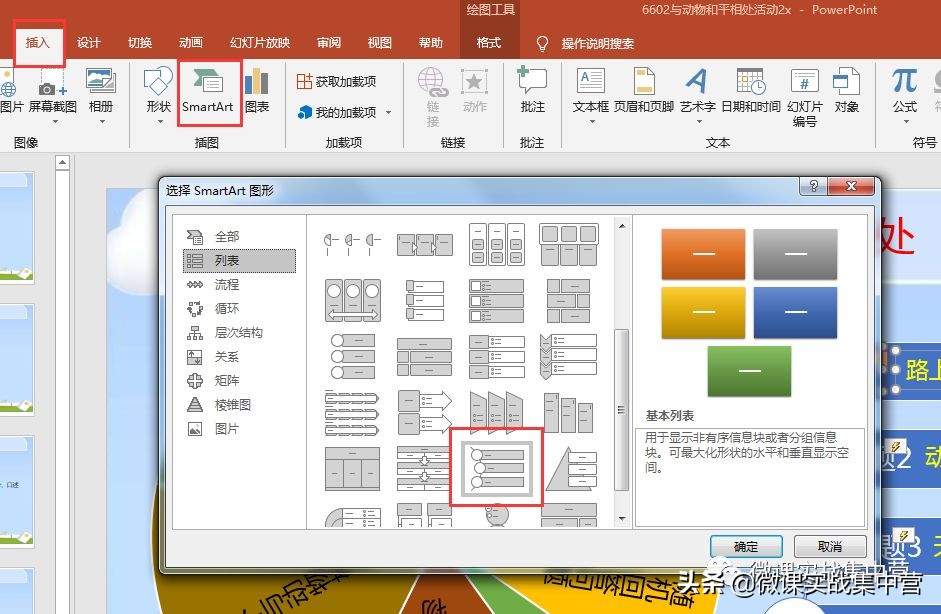Viewport: 941px width, 614px height.
Task: Close the SmartArt dialog
Action: [850, 186]
